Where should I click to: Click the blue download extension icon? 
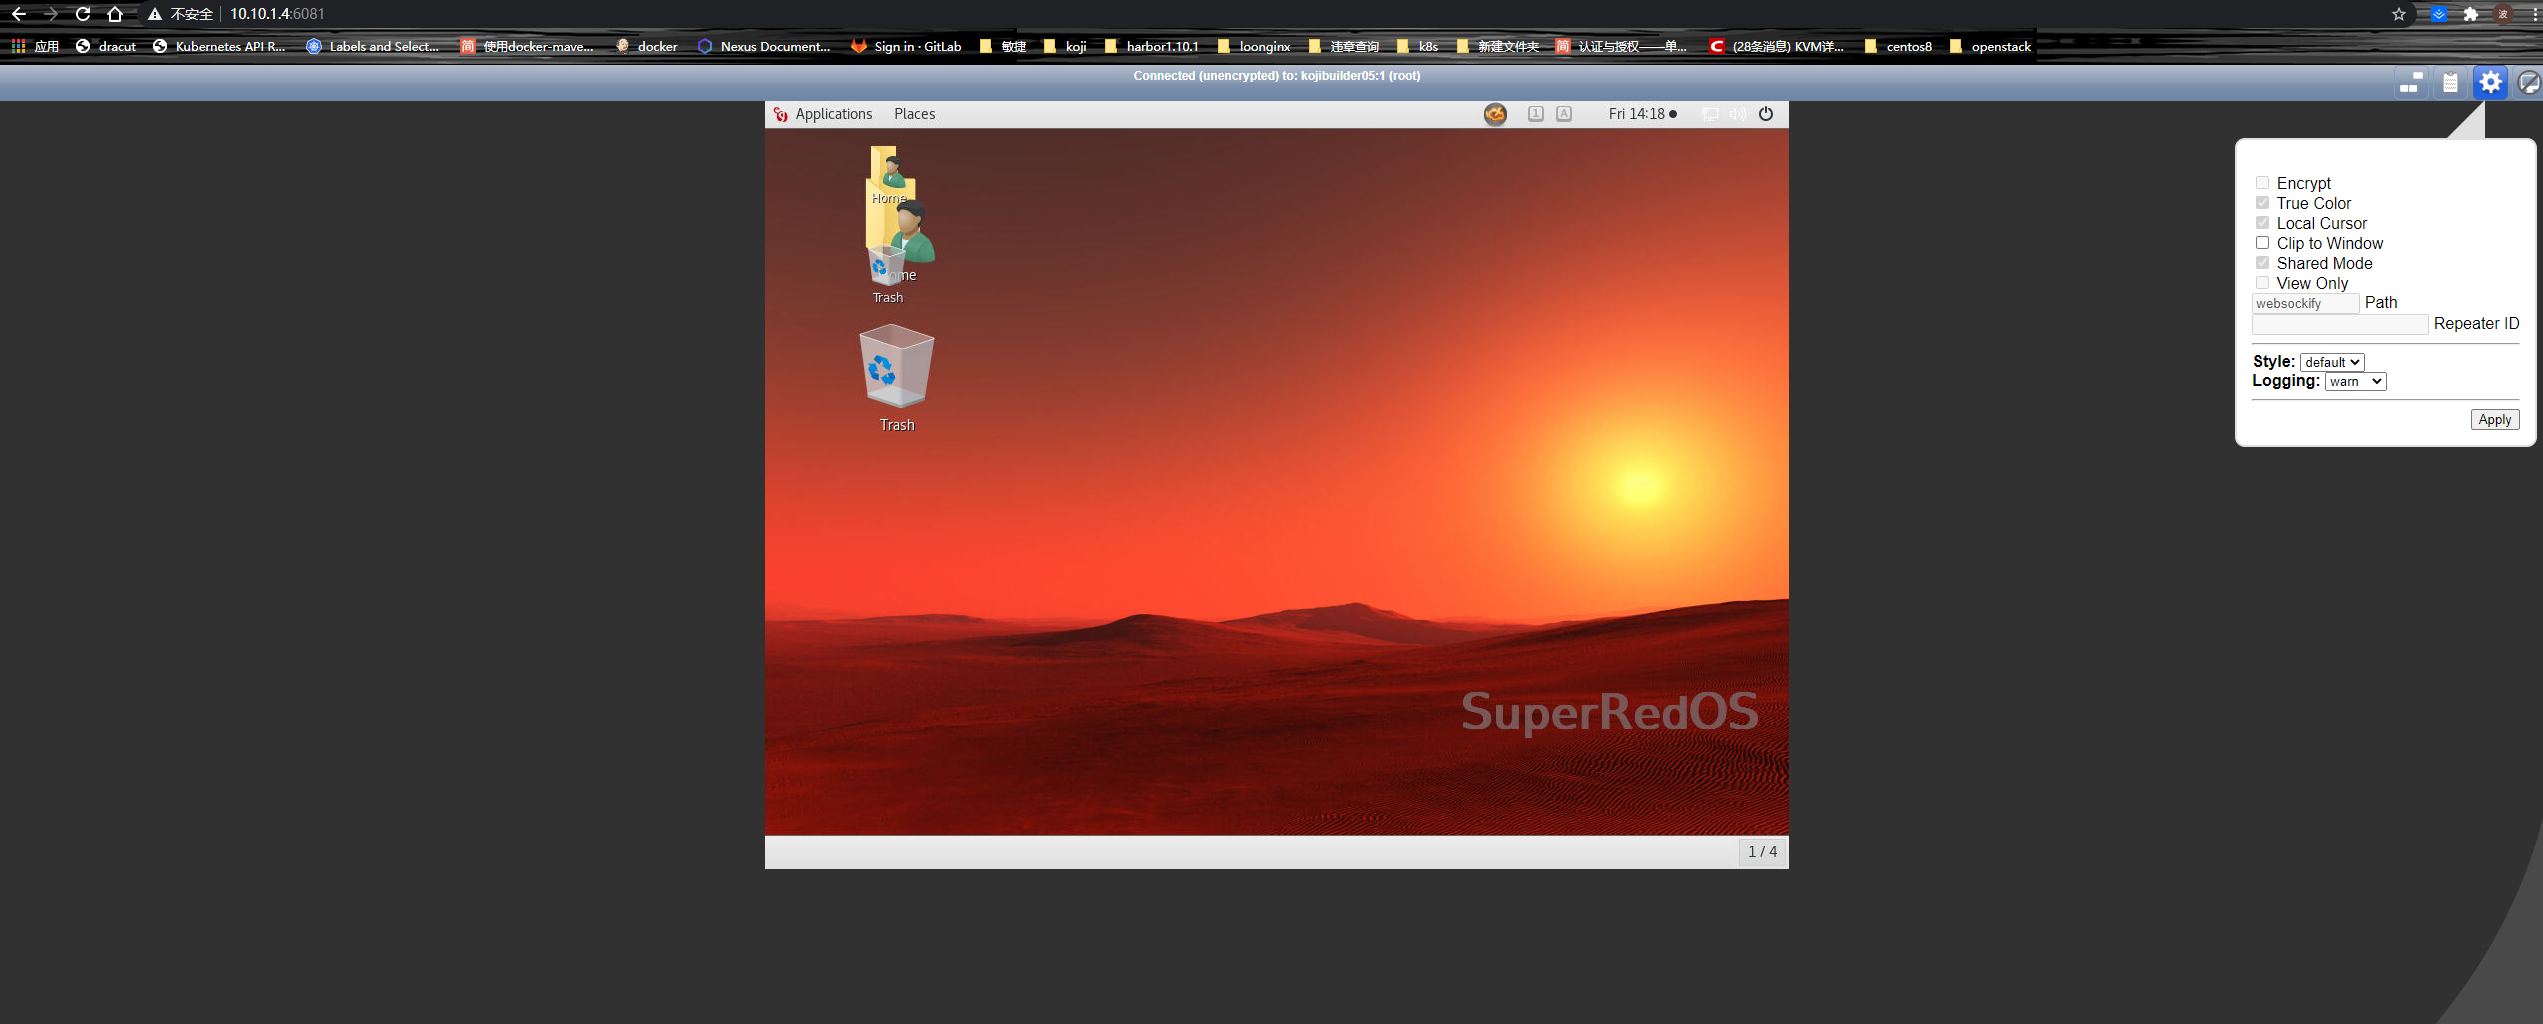coord(2439,14)
